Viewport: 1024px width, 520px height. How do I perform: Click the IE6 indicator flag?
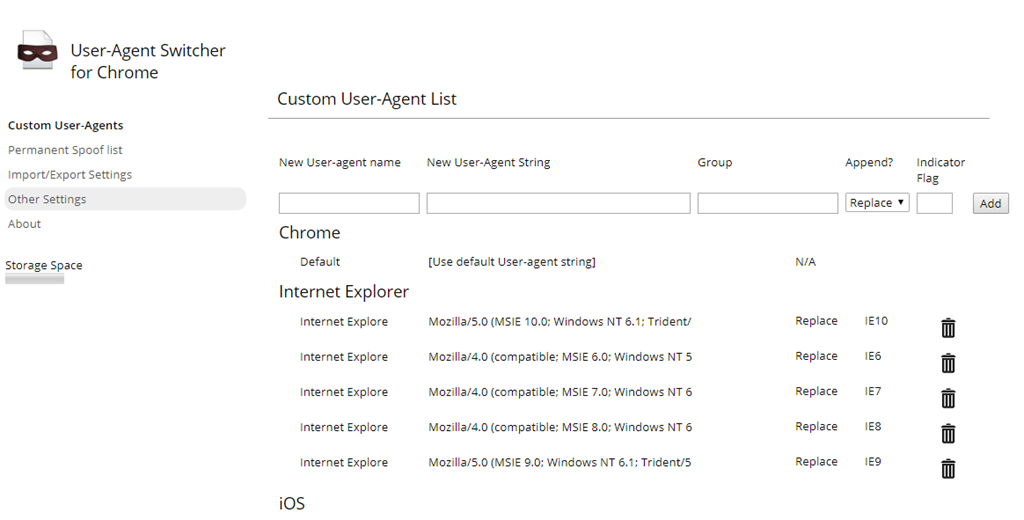pos(873,356)
